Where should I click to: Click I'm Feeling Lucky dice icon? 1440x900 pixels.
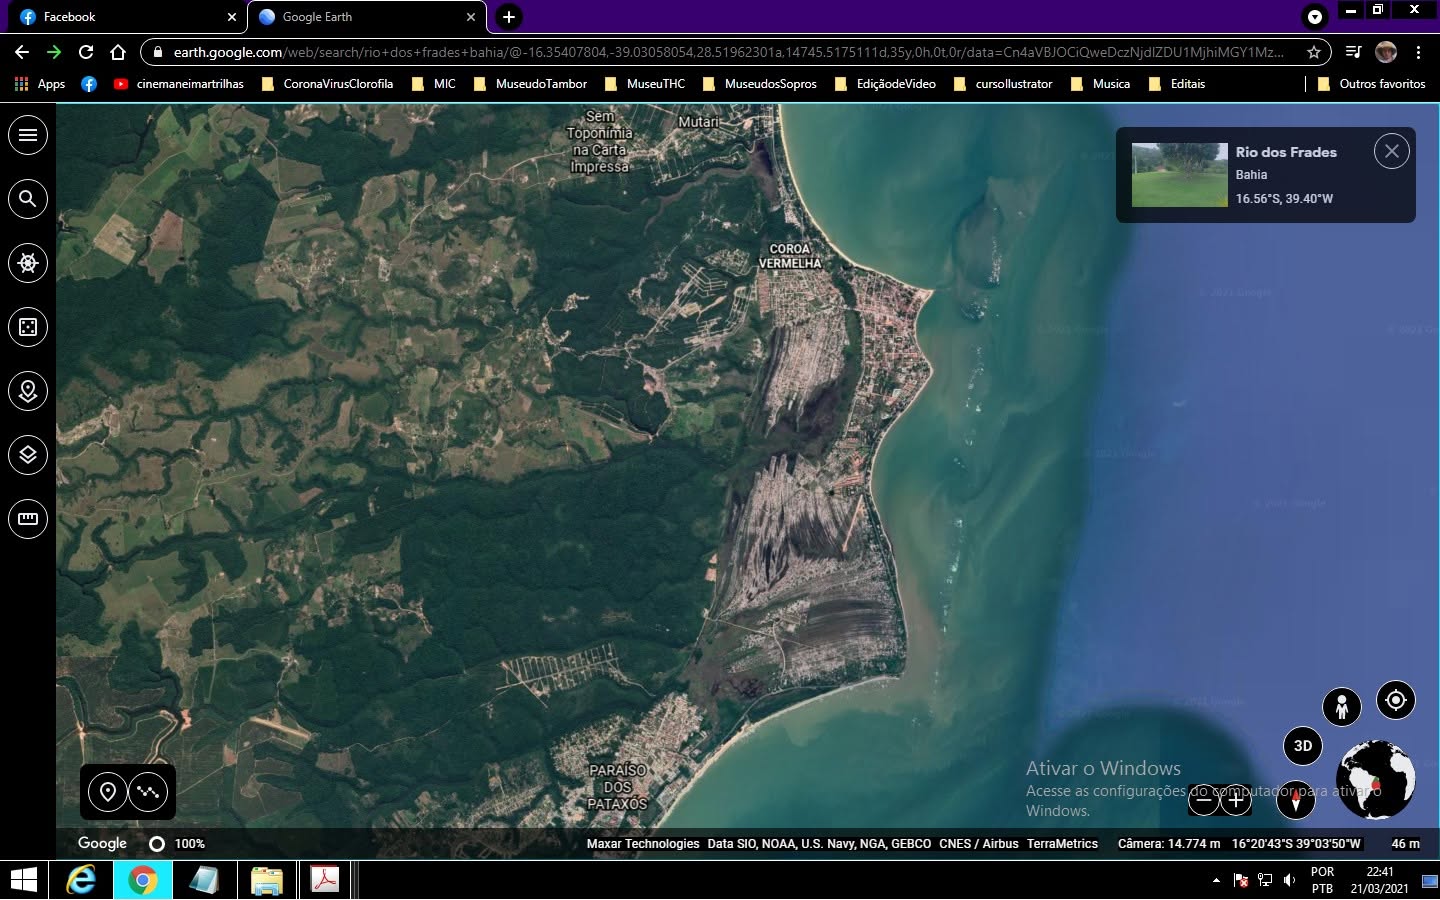[28, 327]
